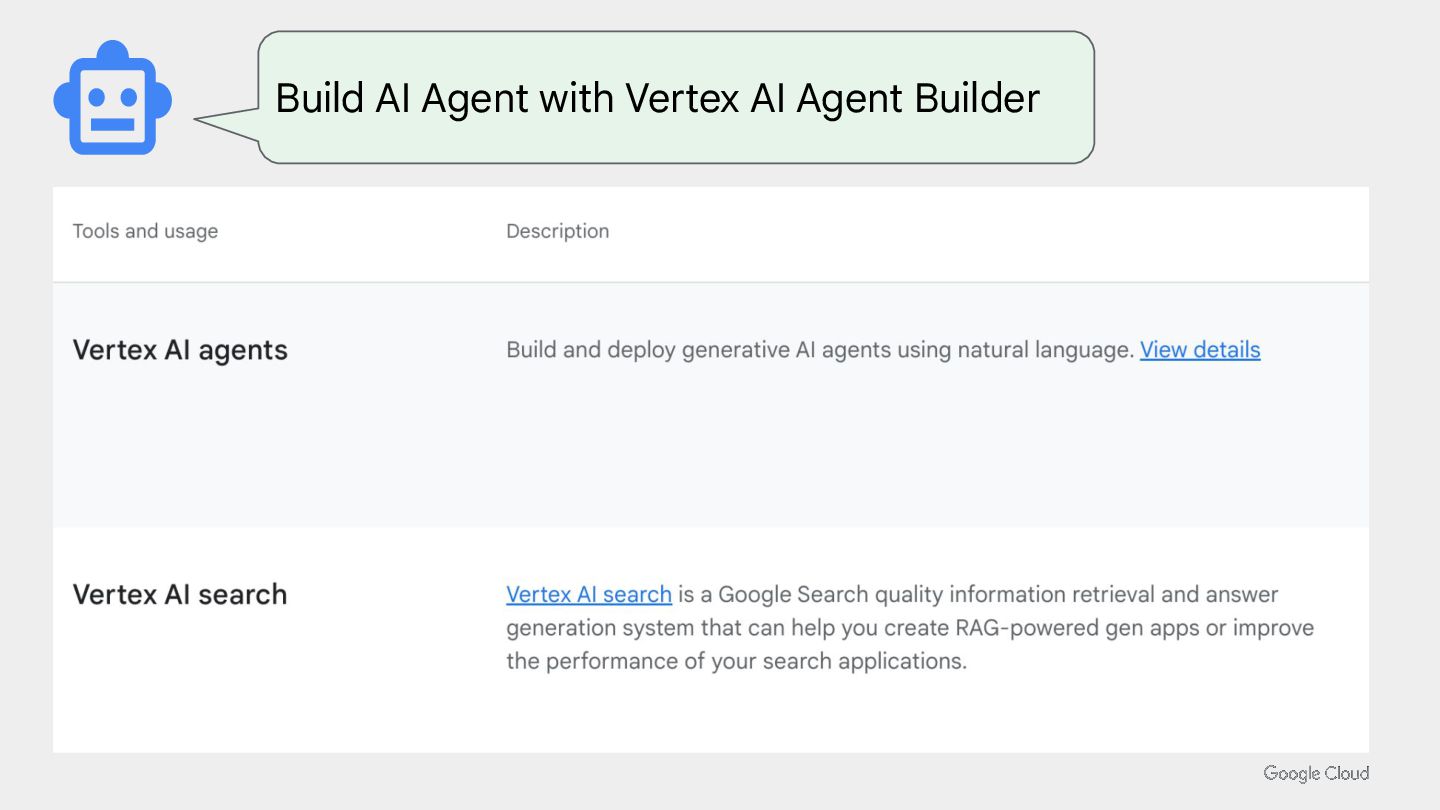Screen dimensions: 1440x810
Task: Click the words 'Agent Builder' in the title
Action: click(918, 98)
